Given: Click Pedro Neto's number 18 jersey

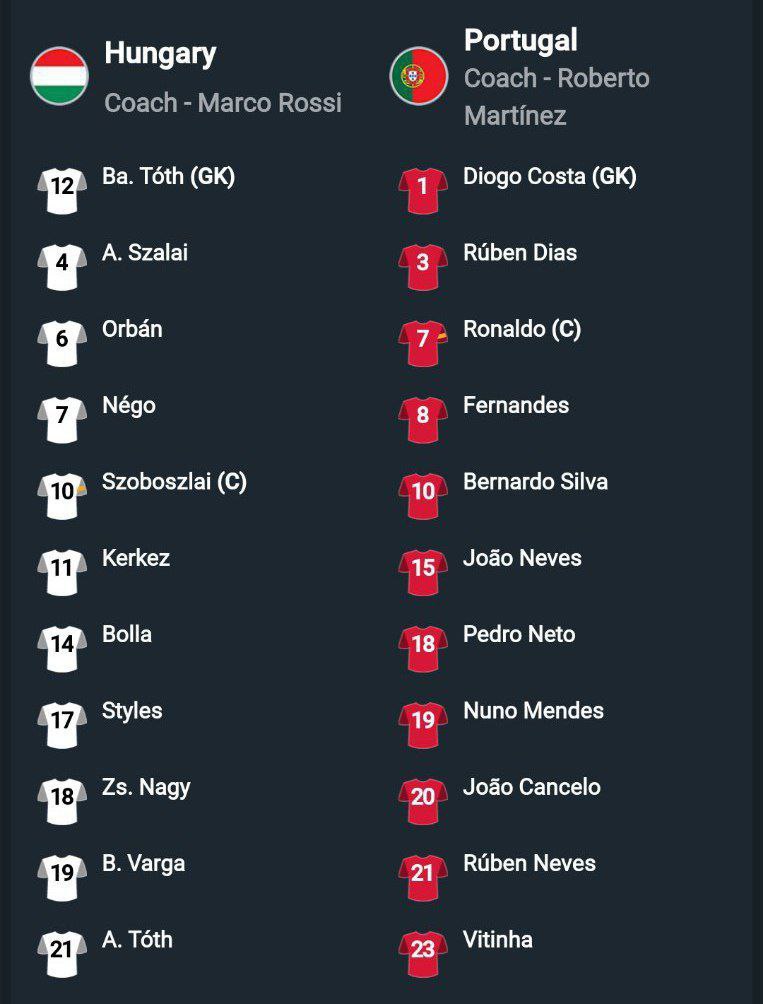Looking at the screenshot, I should point(423,644).
